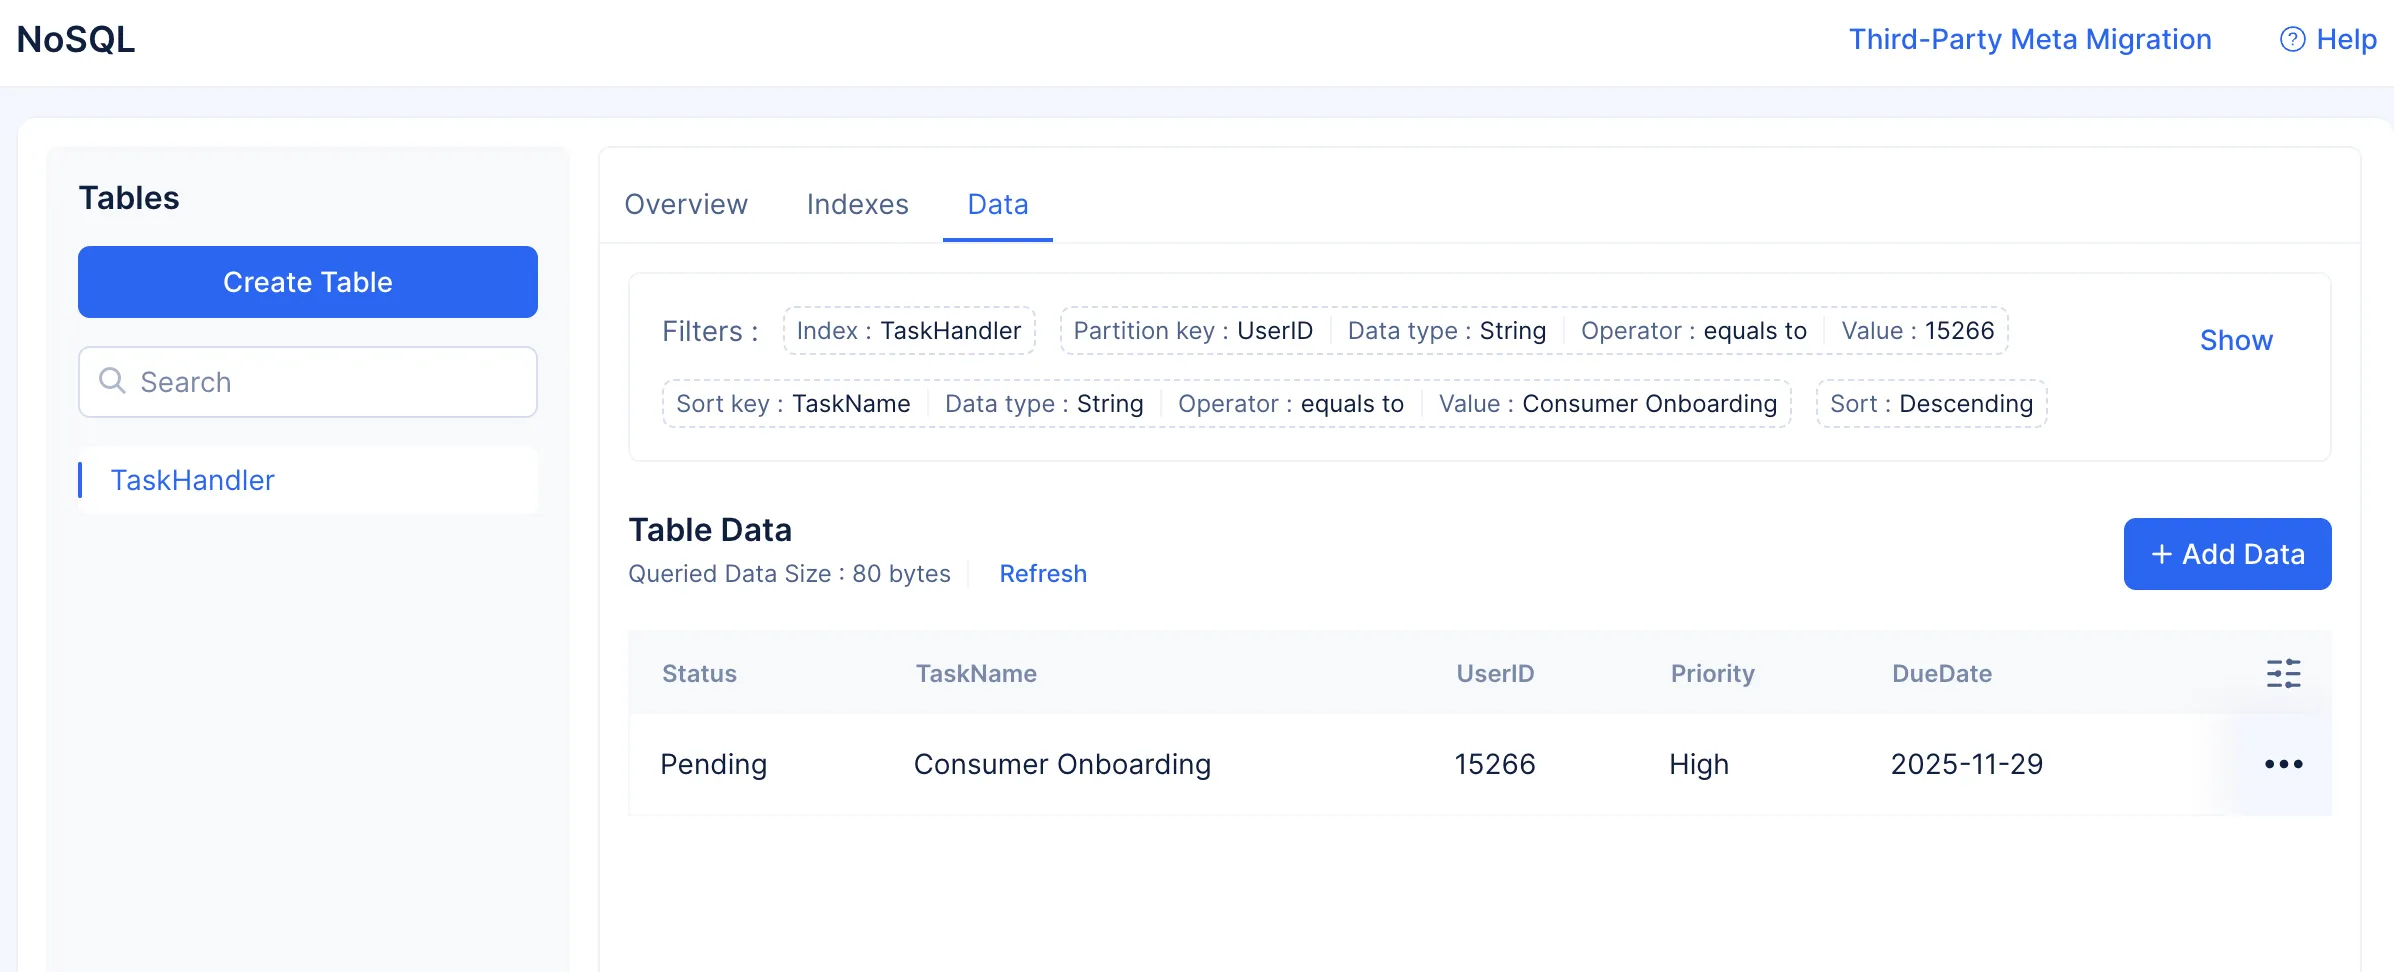Open Third-Party Meta Migration link
The height and width of the screenshot is (972, 2394).
(2029, 39)
